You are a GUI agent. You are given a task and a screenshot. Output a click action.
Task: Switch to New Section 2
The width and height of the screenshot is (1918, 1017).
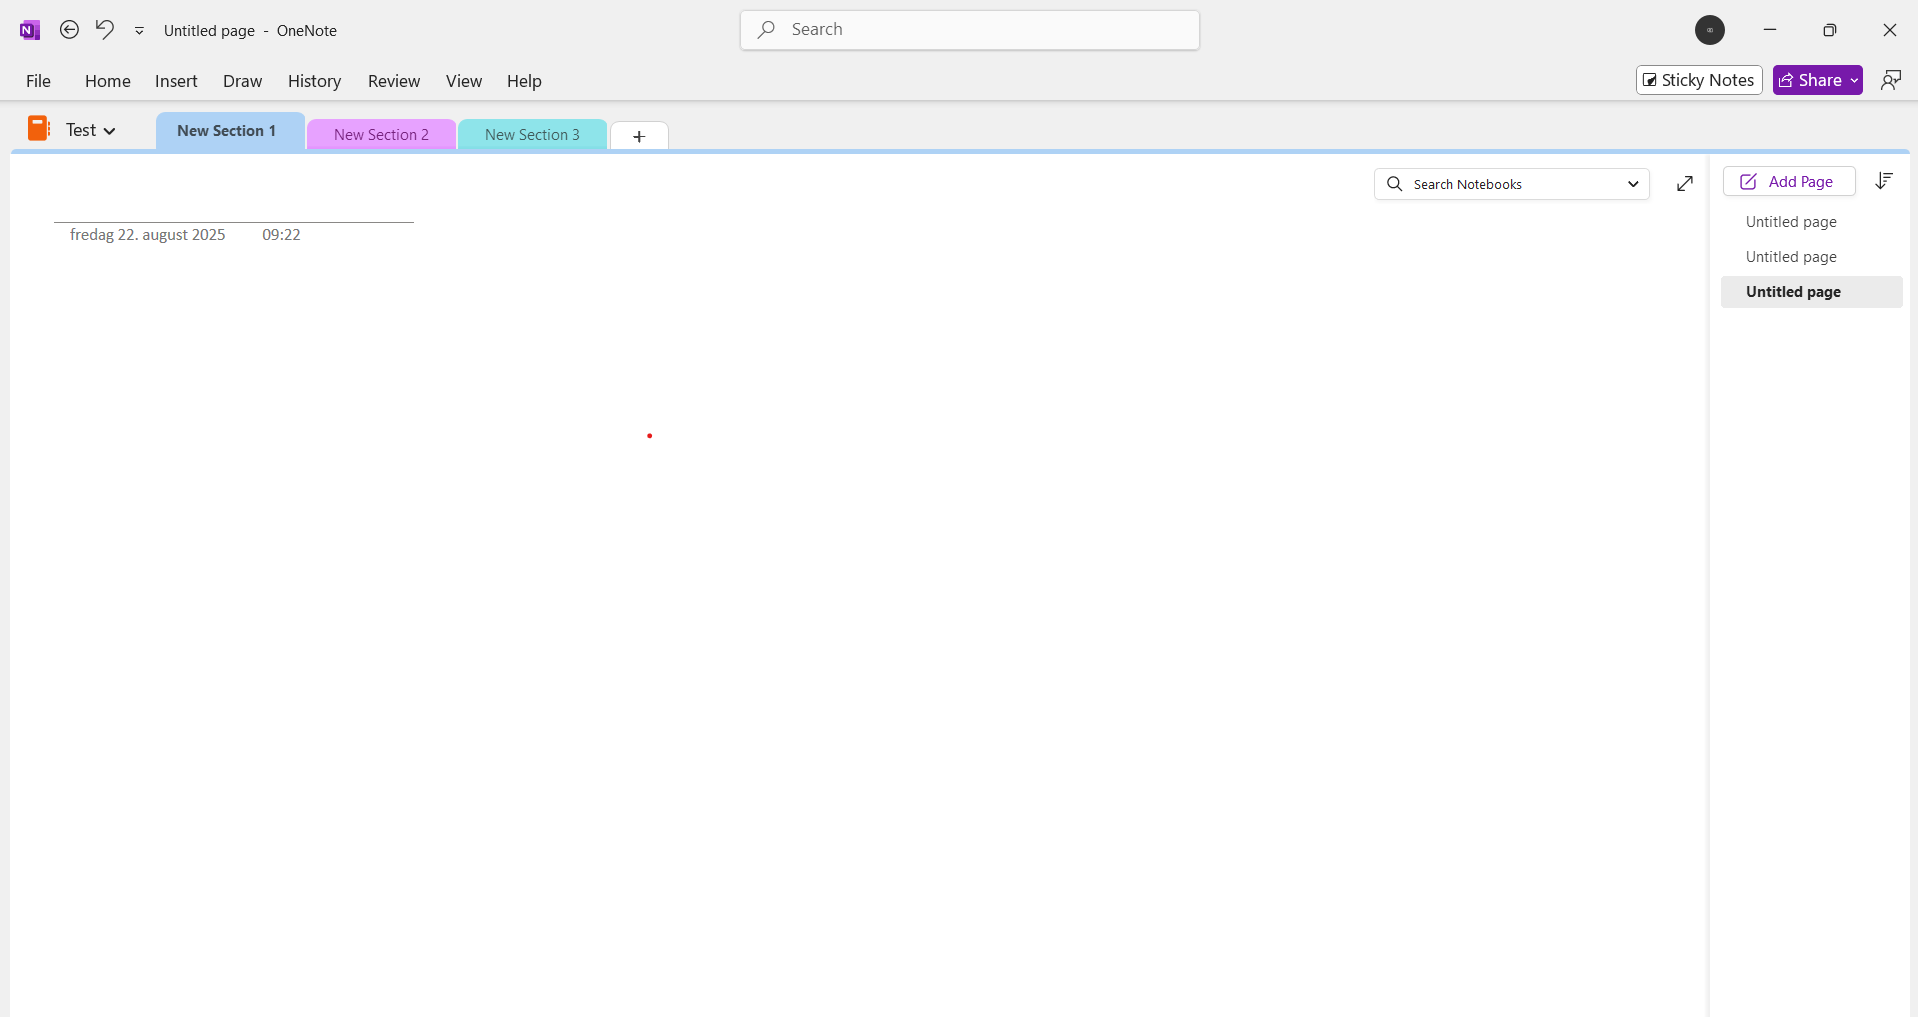point(381,135)
